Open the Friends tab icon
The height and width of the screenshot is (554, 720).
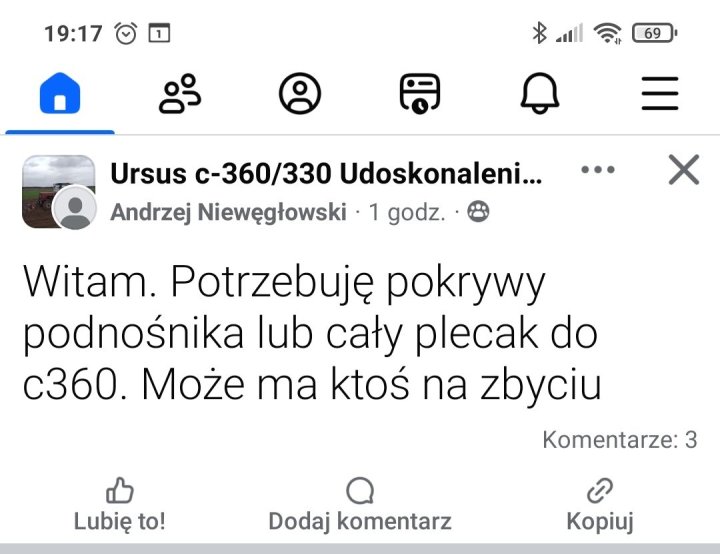coord(180,94)
